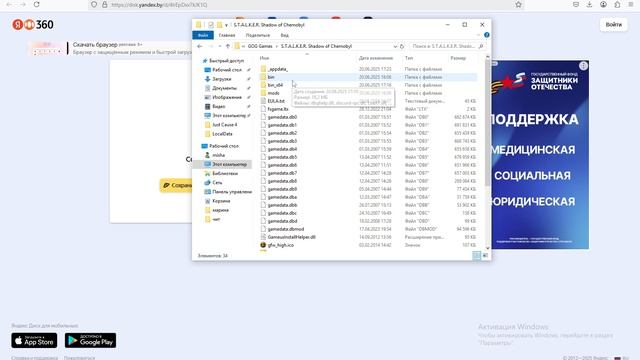Open the address bar history dropdown
The height and width of the screenshot is (360, 640).
coord(395,47)
